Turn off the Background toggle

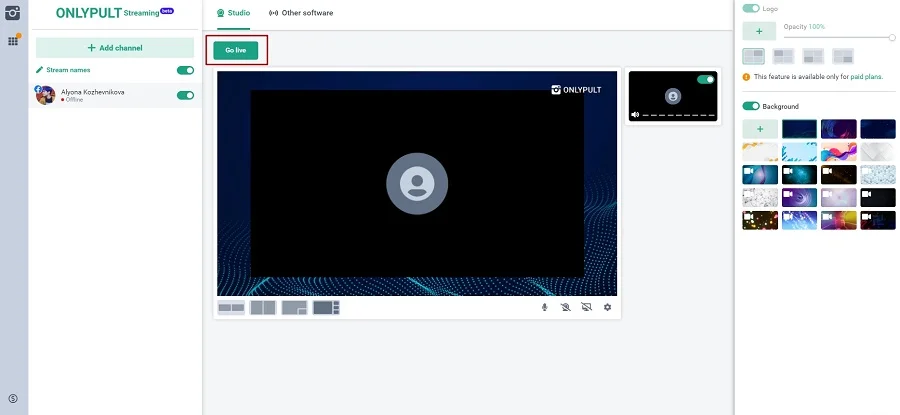pos(750,106)
